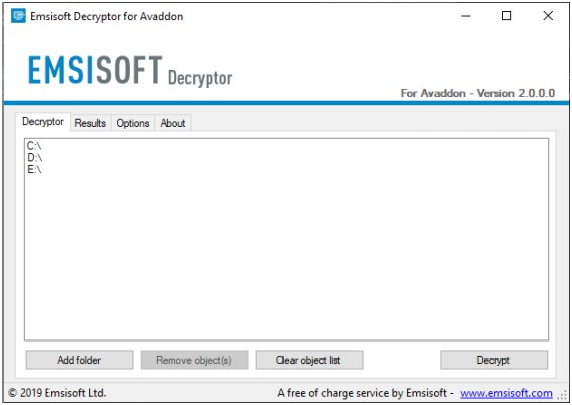Maximize the Emsisoft Decryptor window
Screen dimensions: 572x405
pyautogui.click(x=506, y=16)
